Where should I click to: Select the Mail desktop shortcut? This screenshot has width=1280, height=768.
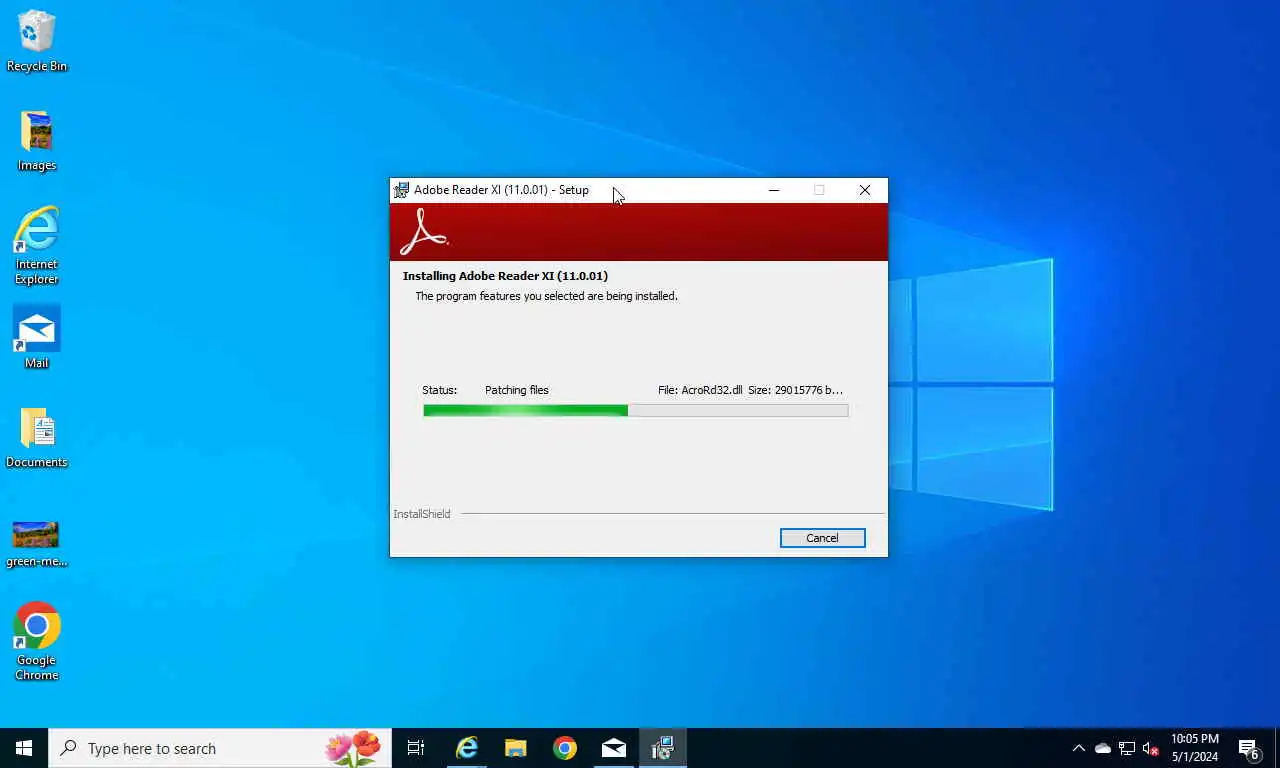(37, 337)
